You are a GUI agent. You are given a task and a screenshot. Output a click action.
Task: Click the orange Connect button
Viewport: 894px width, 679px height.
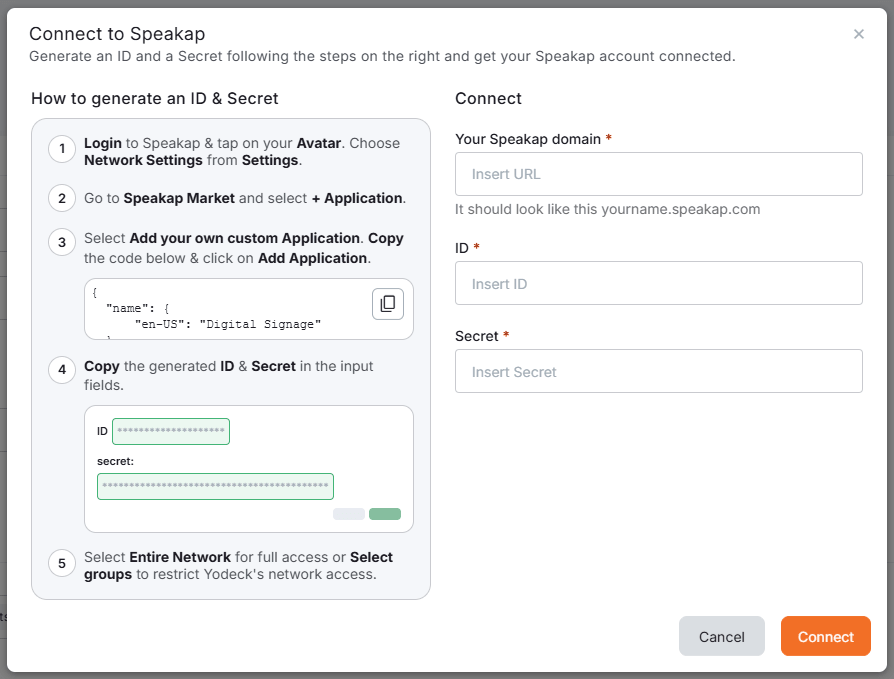[x=826, y=636]
